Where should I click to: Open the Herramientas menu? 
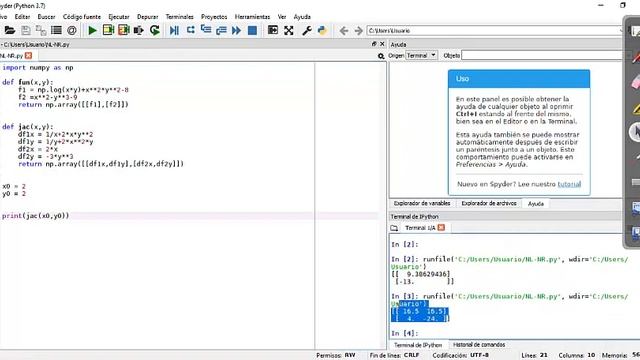252,17
